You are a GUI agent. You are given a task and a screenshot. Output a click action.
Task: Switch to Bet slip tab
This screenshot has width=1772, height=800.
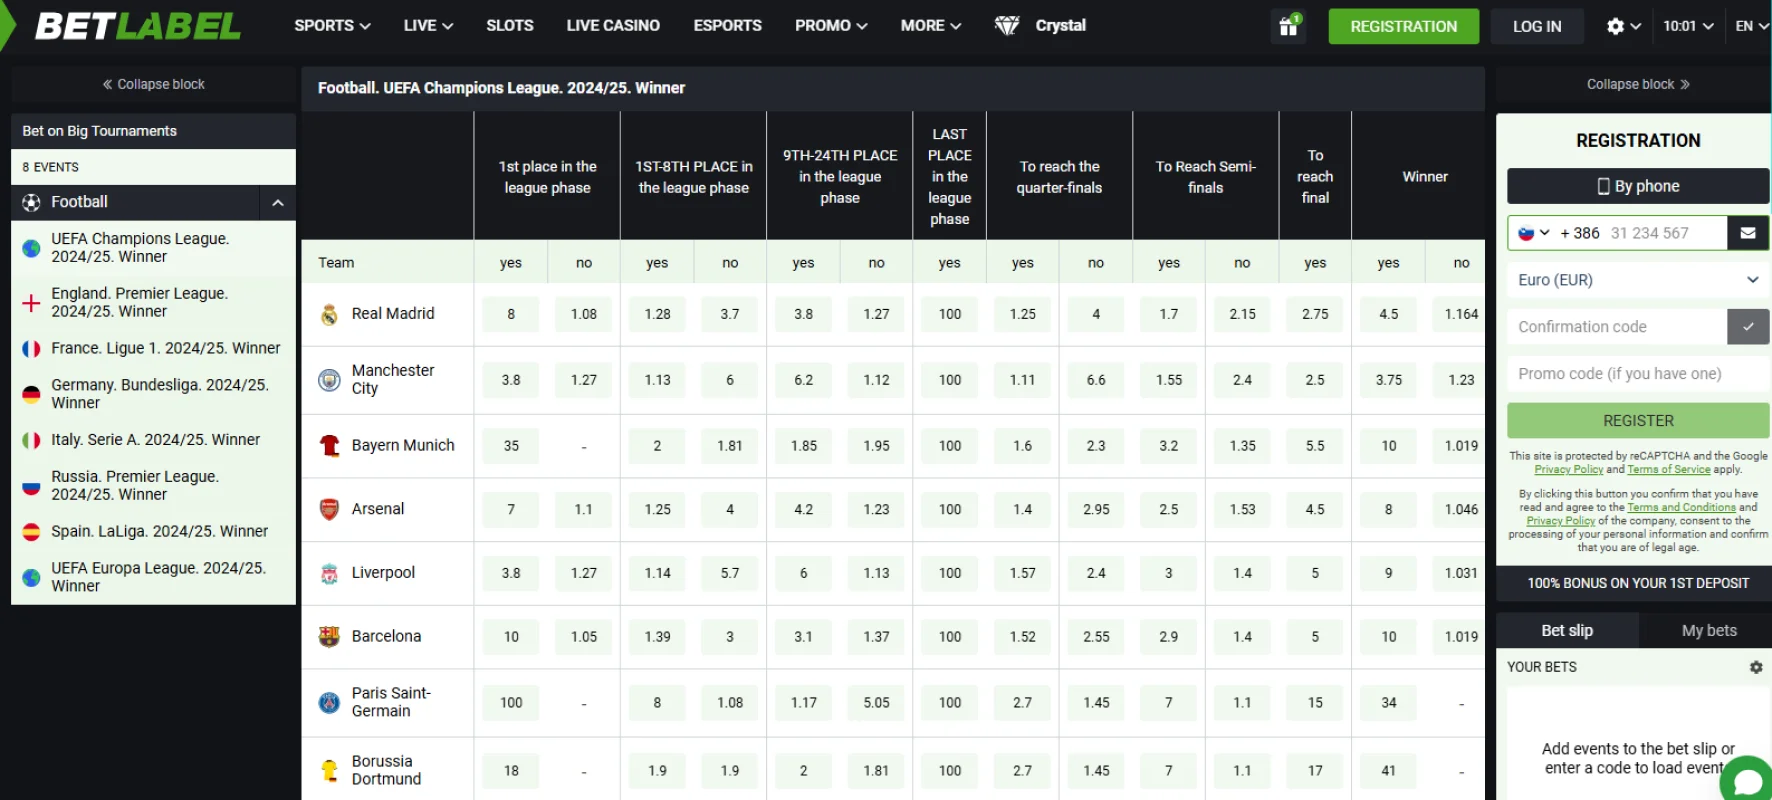coord(1567,630)
